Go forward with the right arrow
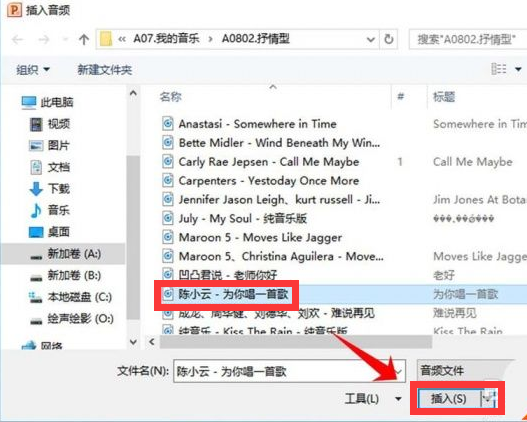This screenshot has height=422, width=527. pos(44,40)
